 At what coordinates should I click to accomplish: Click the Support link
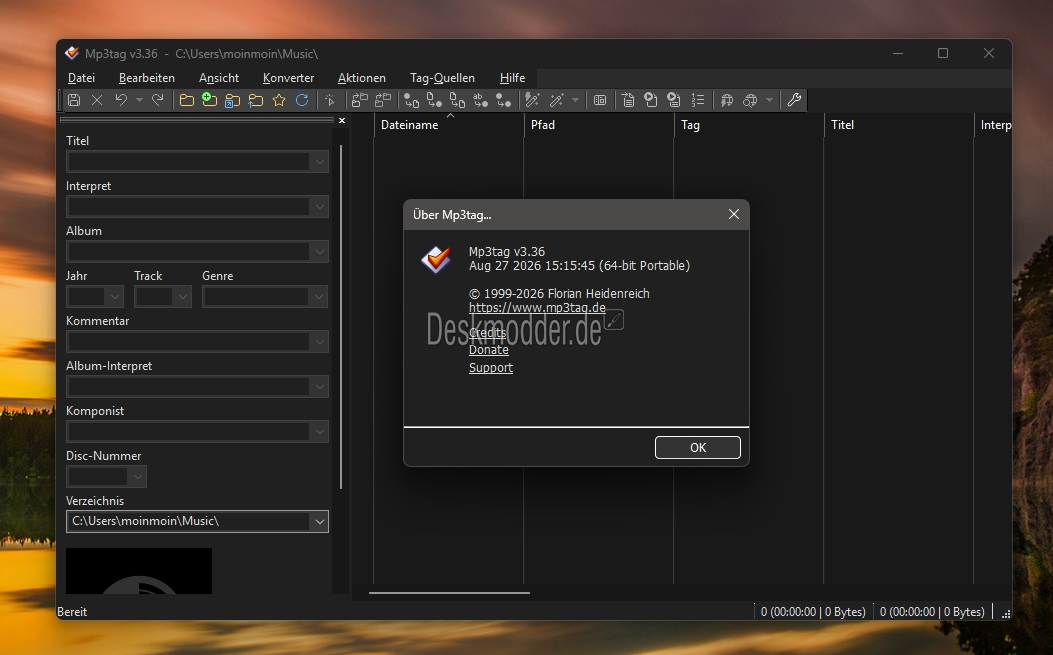pos(490,368)
